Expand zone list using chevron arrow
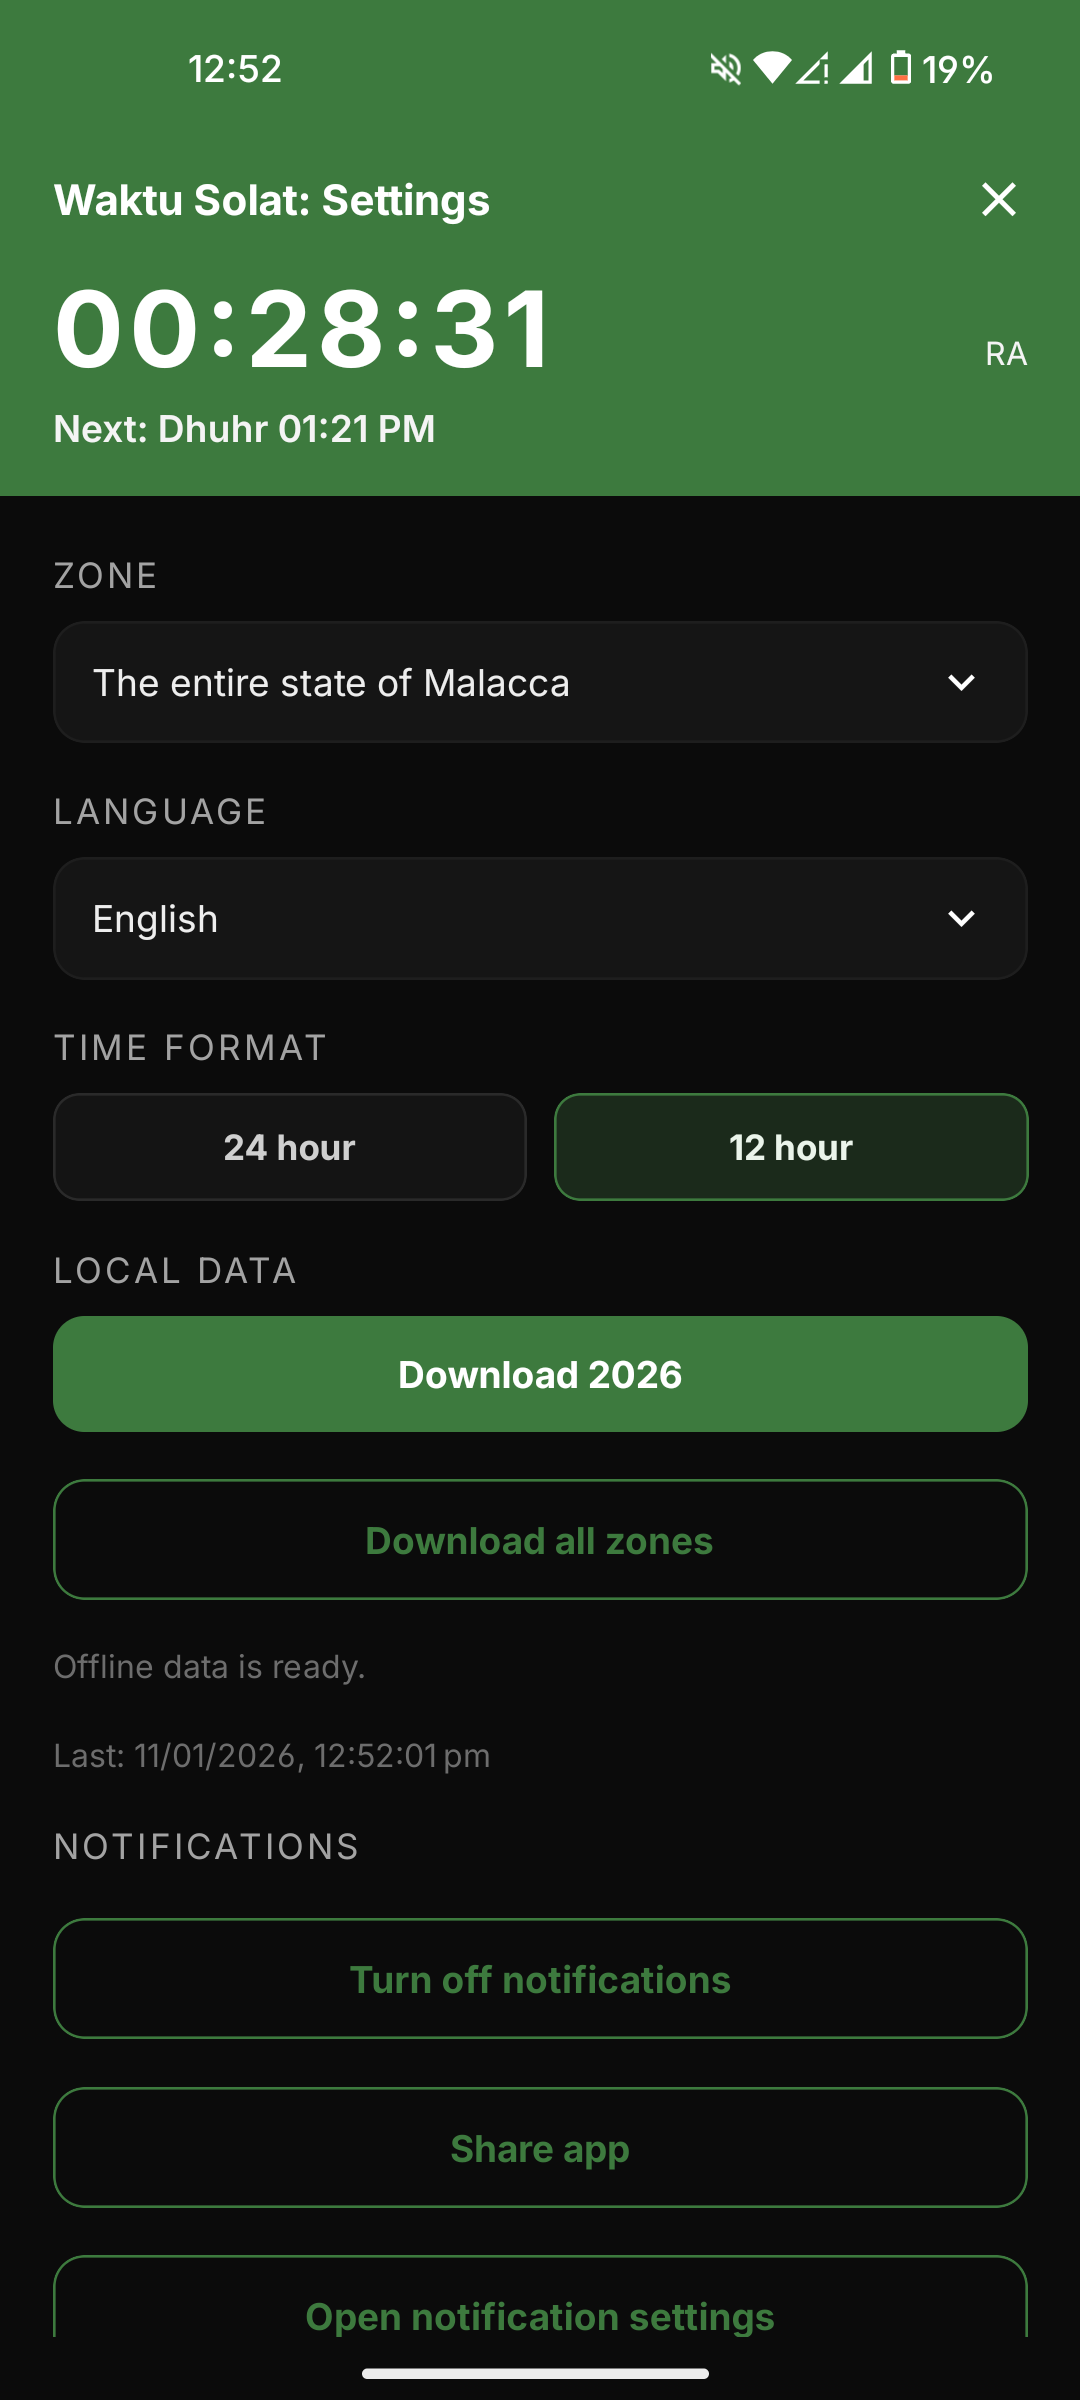 pyautogui.click(x=961, y=683)
